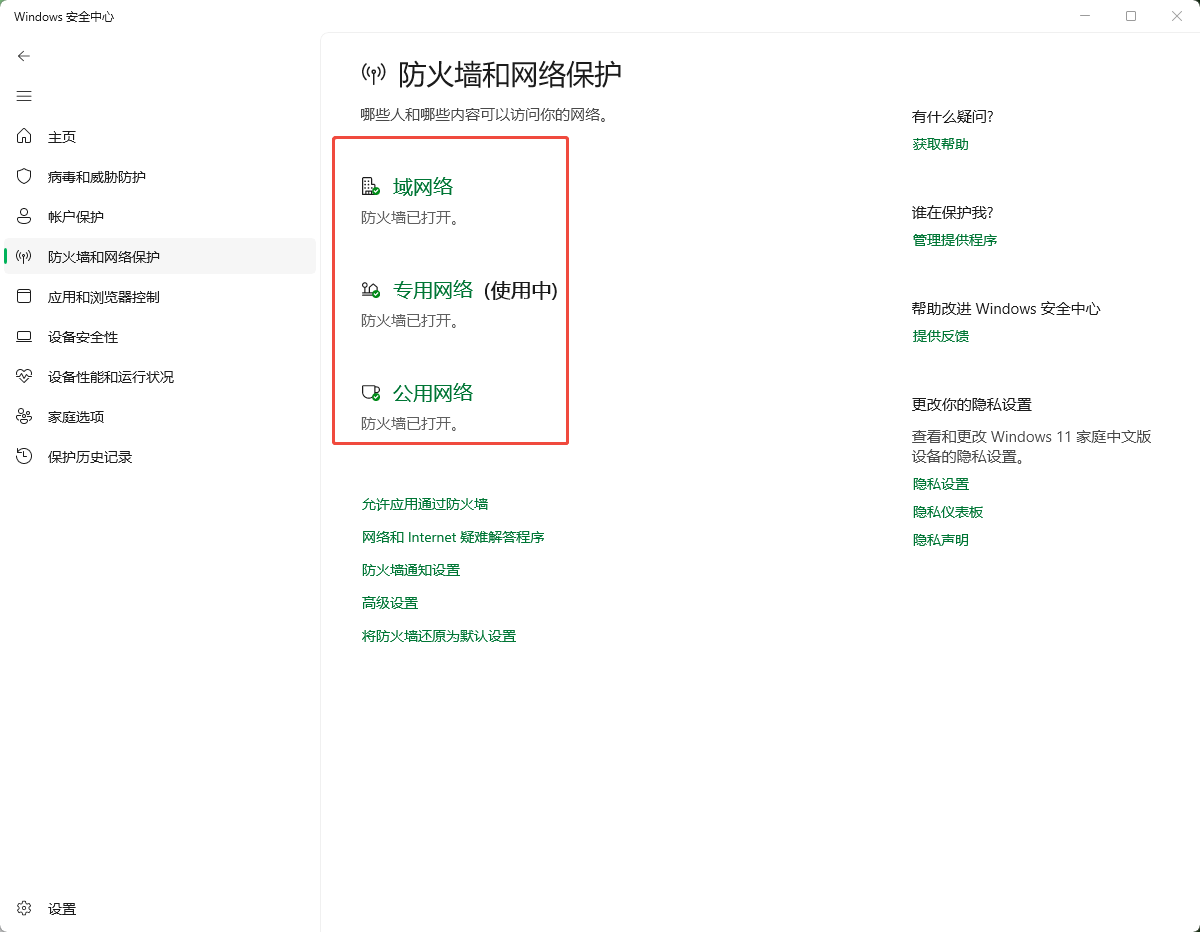Open 隐私仪表板 link
The image size is (1200, 932).
point(948,512)
